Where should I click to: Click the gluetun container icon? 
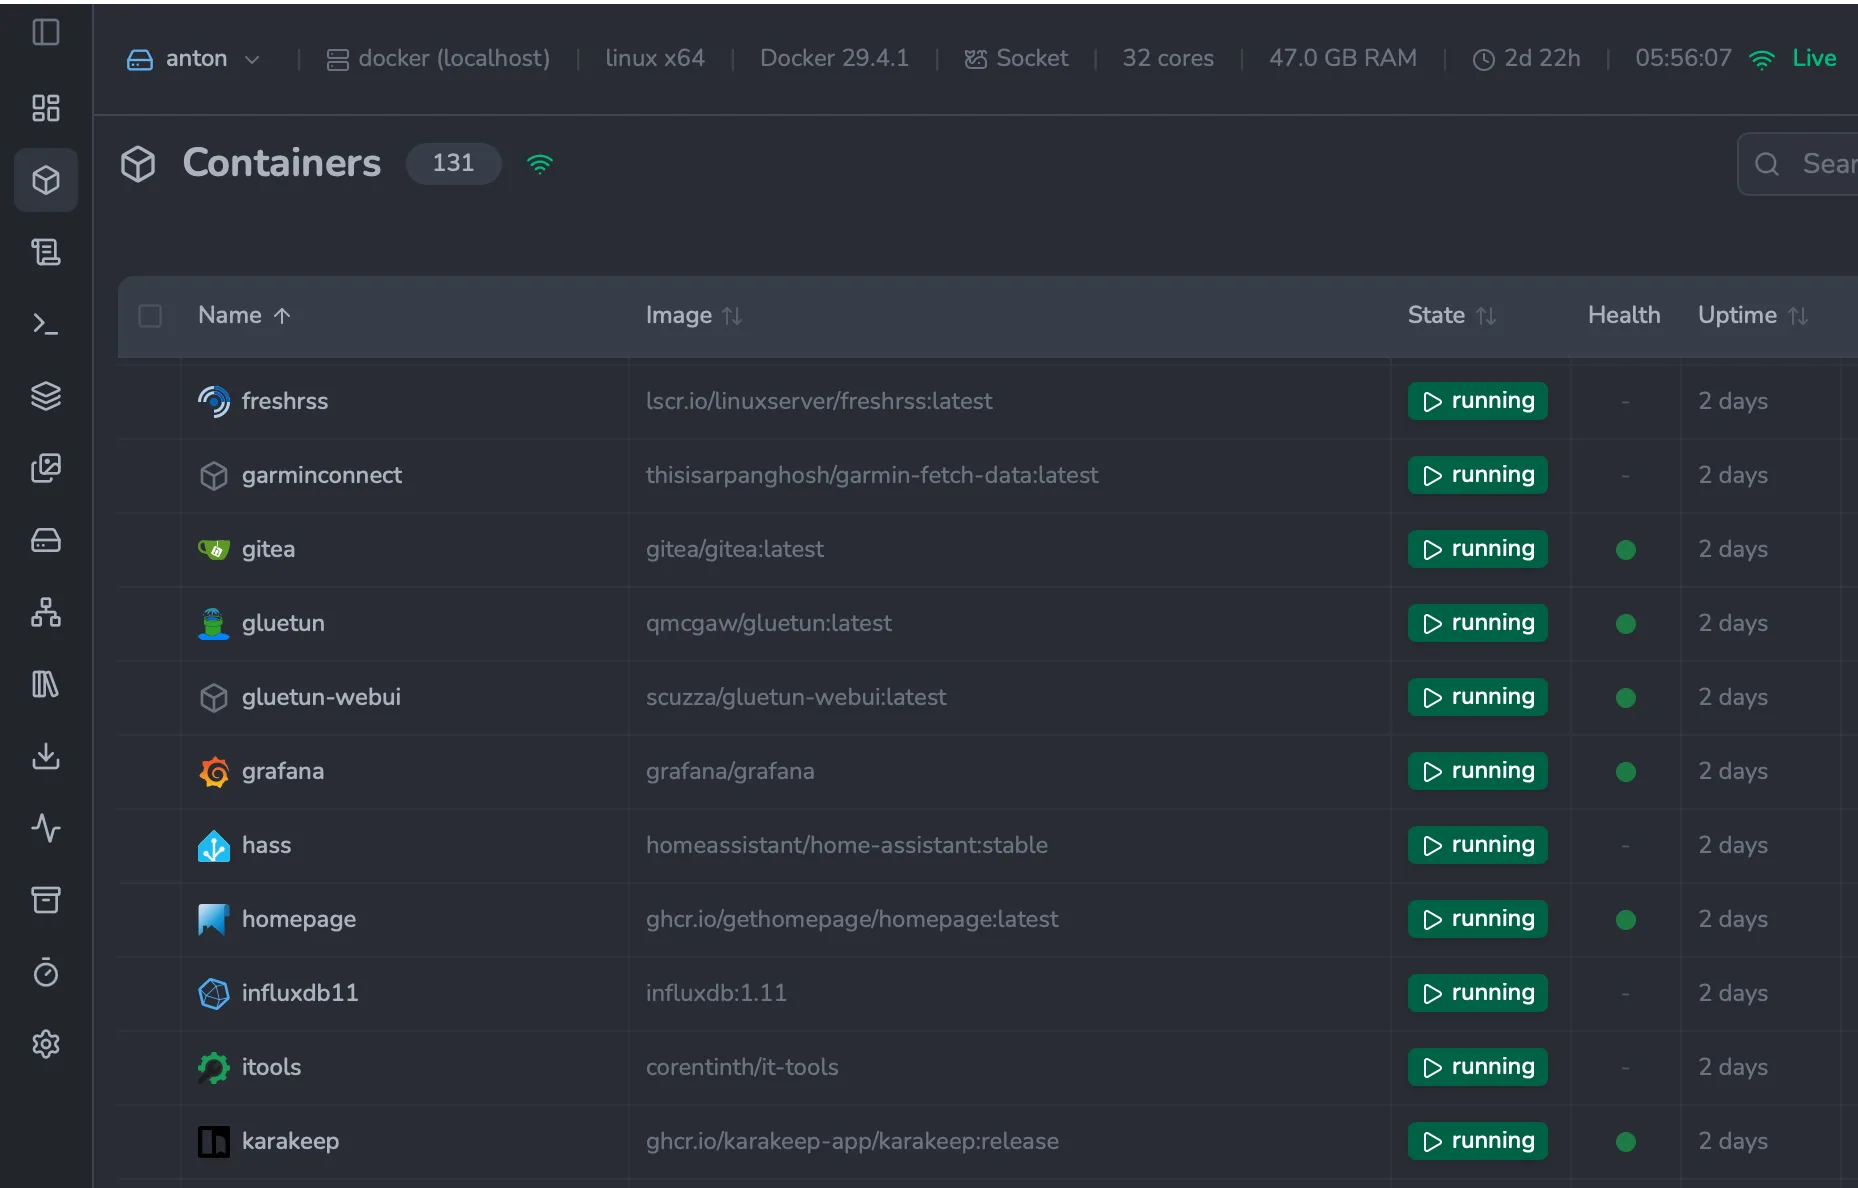(x=214, y=623)
